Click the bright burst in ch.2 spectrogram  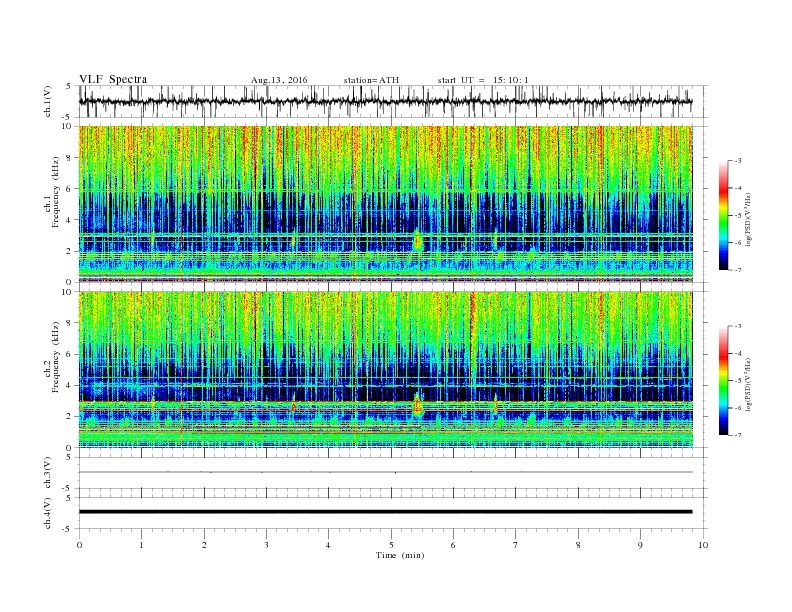[417, 404]
